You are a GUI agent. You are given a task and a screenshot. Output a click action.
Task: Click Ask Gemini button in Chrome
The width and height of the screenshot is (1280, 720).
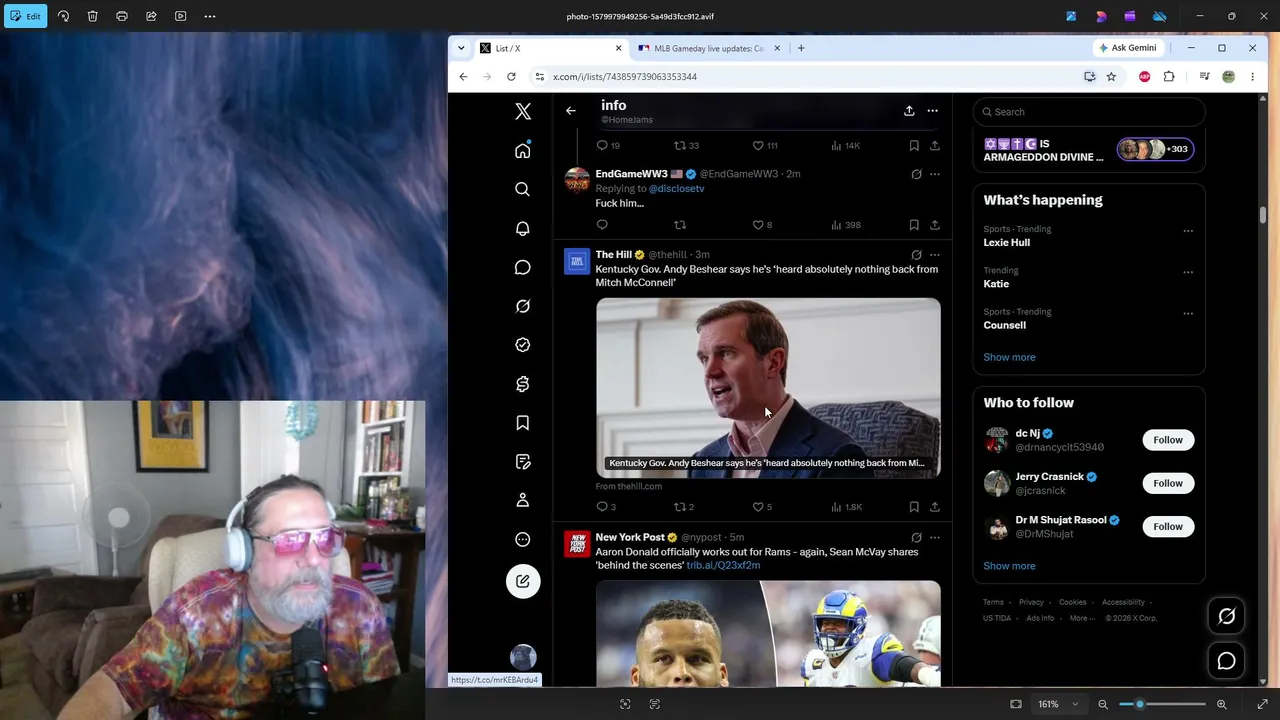pos(1128,48)
